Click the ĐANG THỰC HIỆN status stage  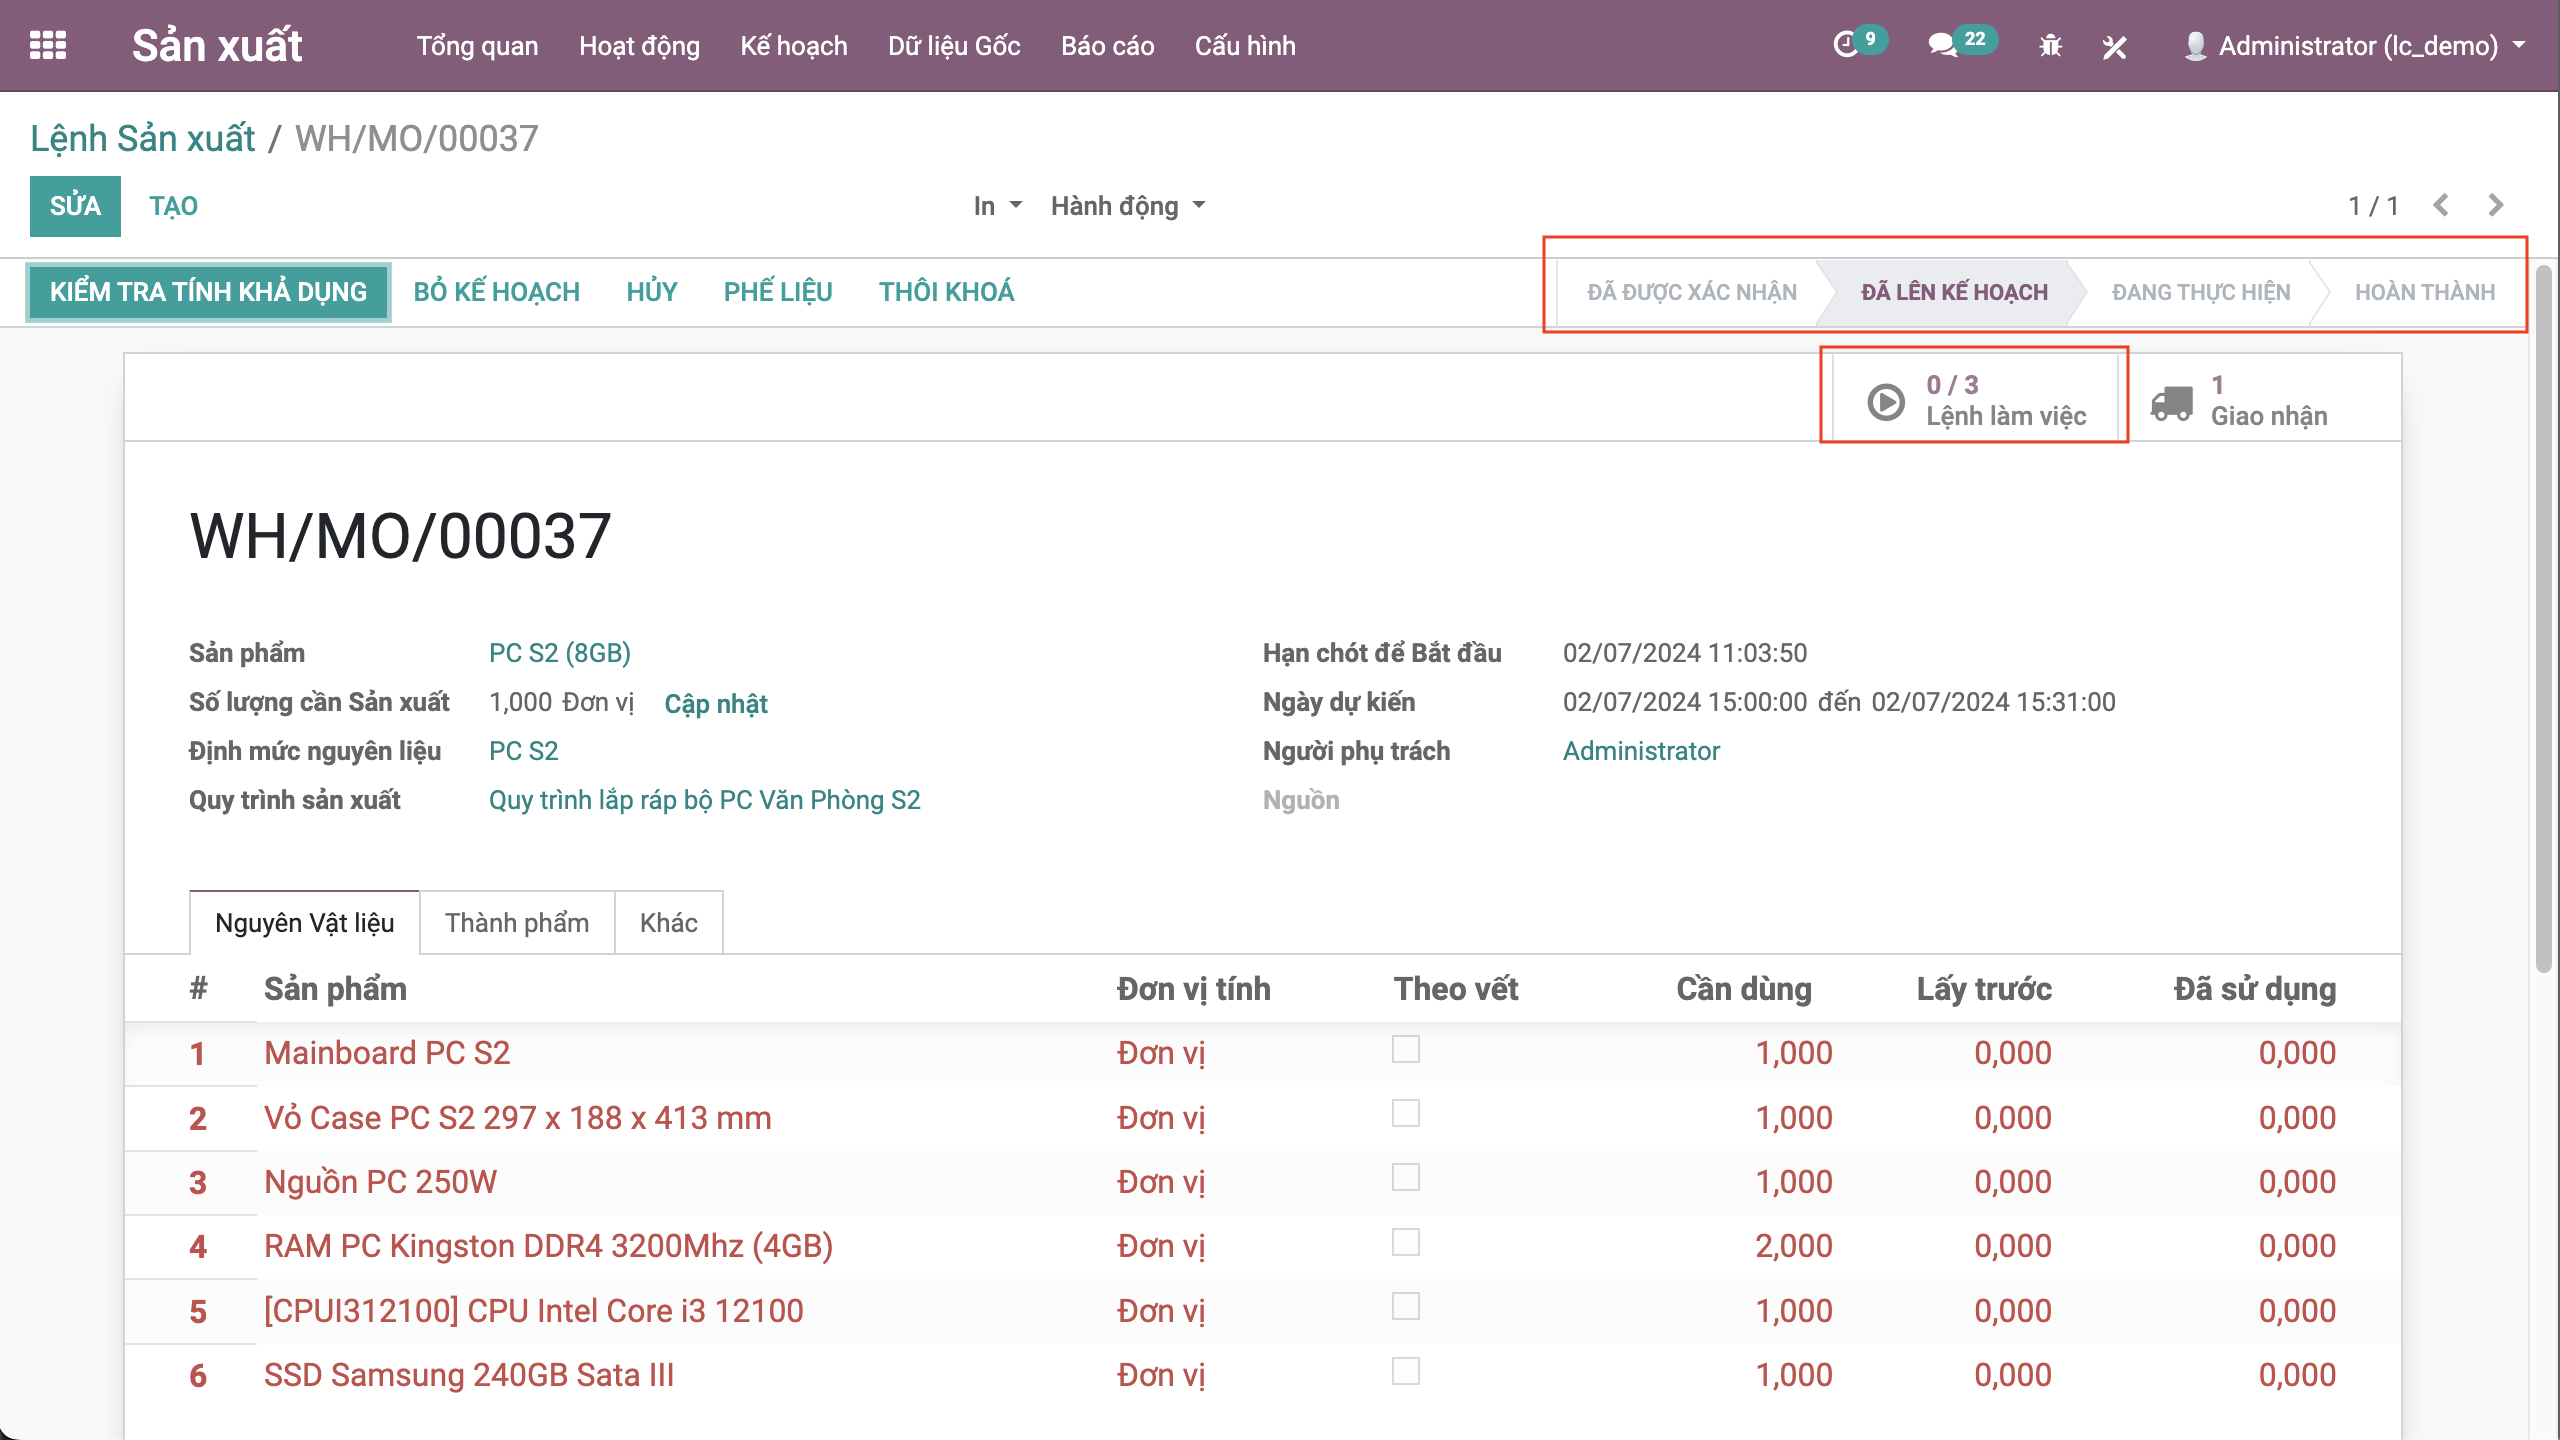click(2200, 292)
